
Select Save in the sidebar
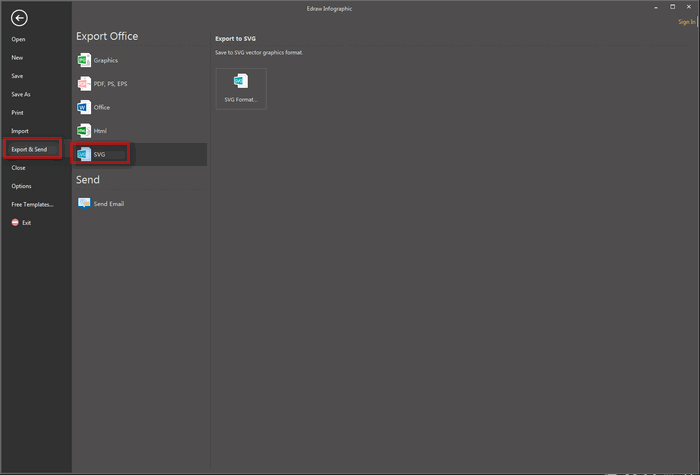click(17, 76)
